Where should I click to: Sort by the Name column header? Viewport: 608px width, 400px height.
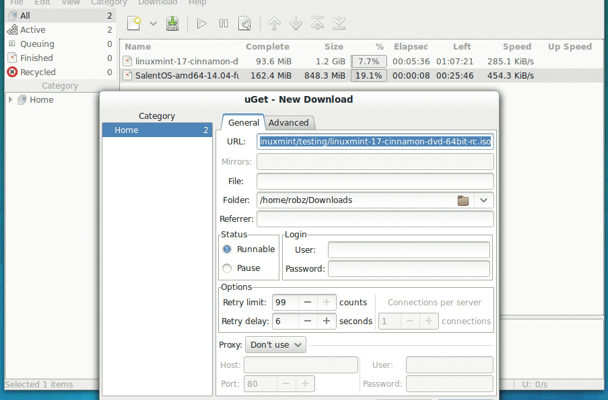[x=138, y=47]
